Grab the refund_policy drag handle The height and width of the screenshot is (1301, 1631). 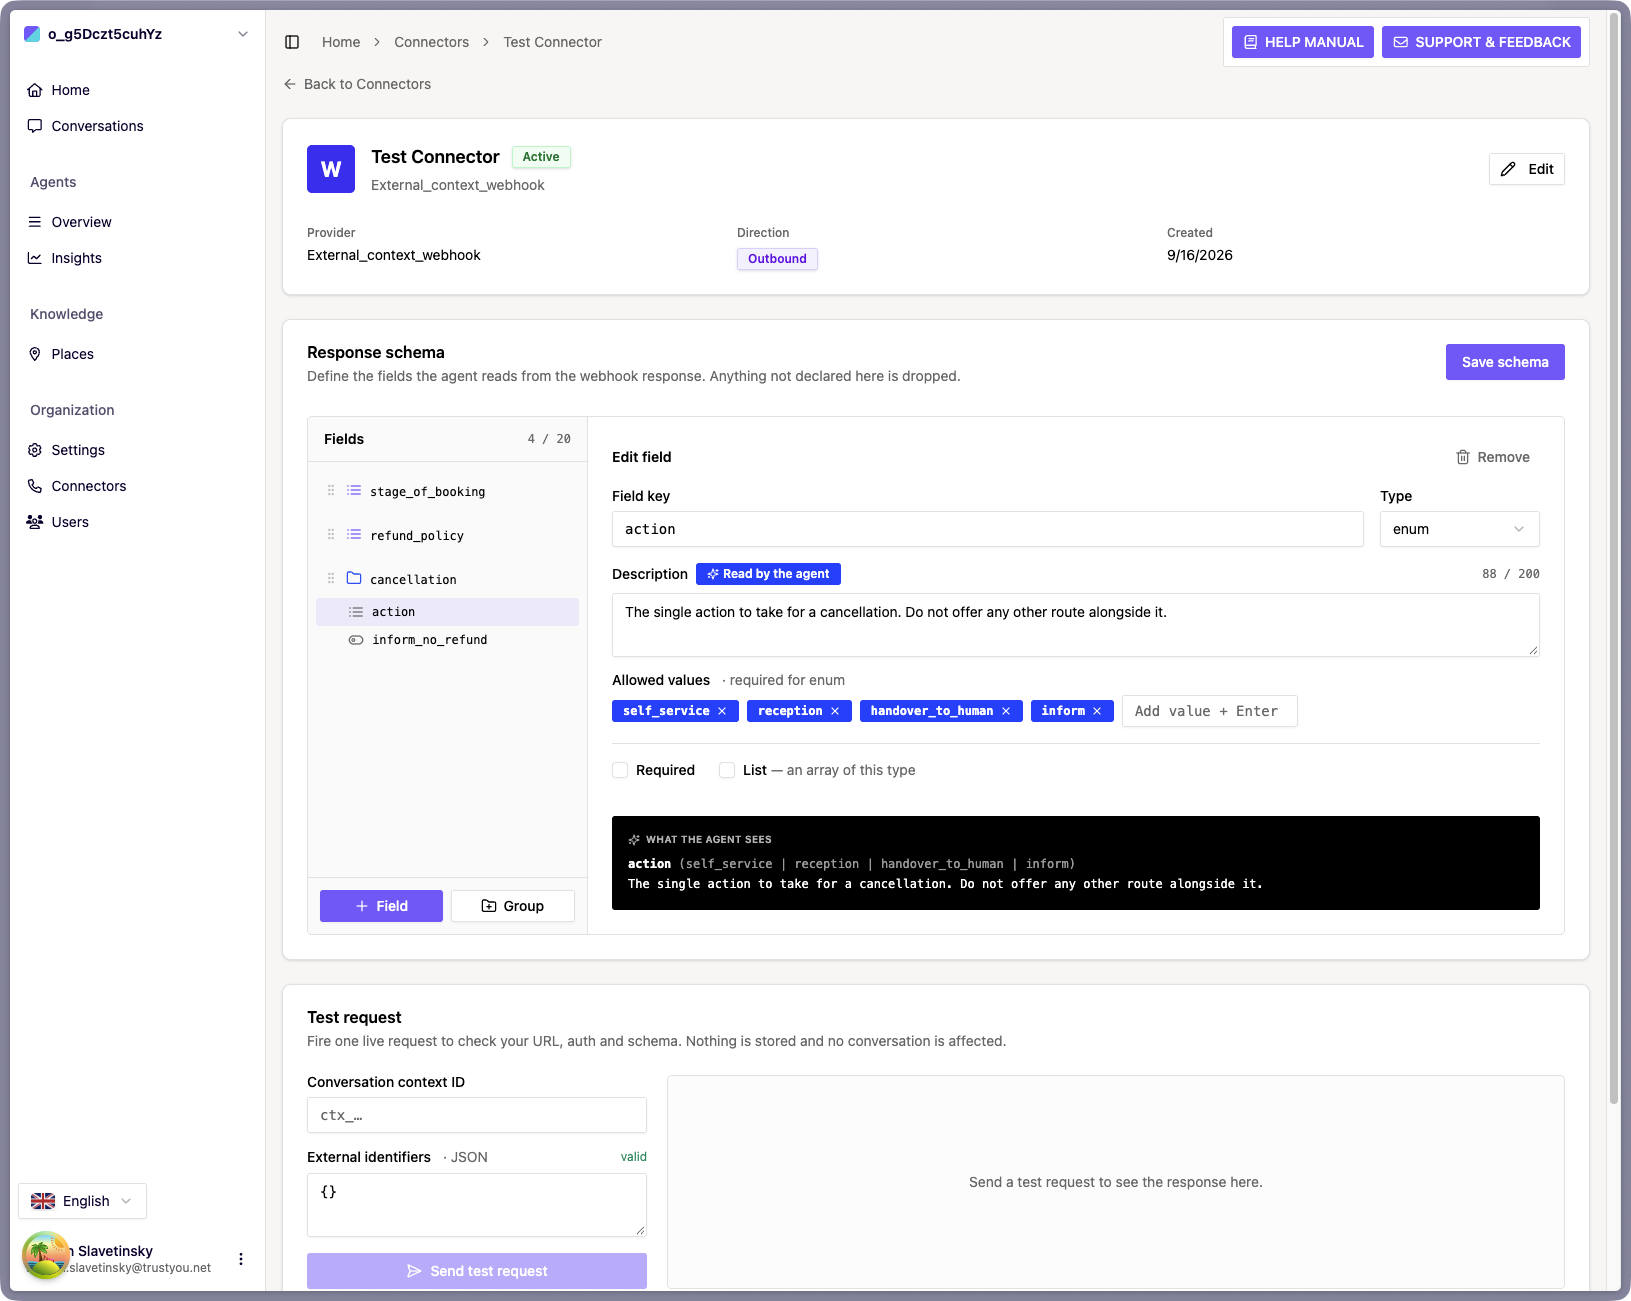click(331, 535)
